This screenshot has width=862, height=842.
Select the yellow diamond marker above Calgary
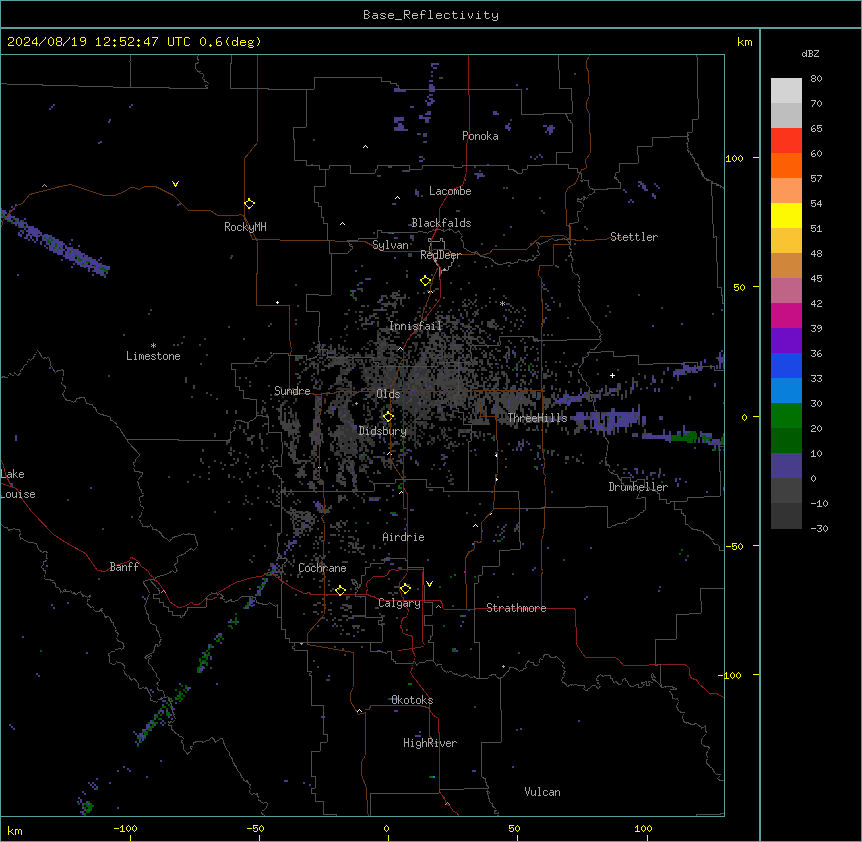tap(405, 589)
